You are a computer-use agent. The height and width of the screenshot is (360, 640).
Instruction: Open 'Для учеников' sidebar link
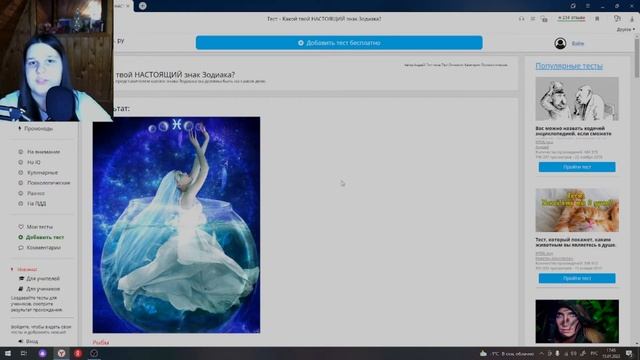tap(43, 289)
